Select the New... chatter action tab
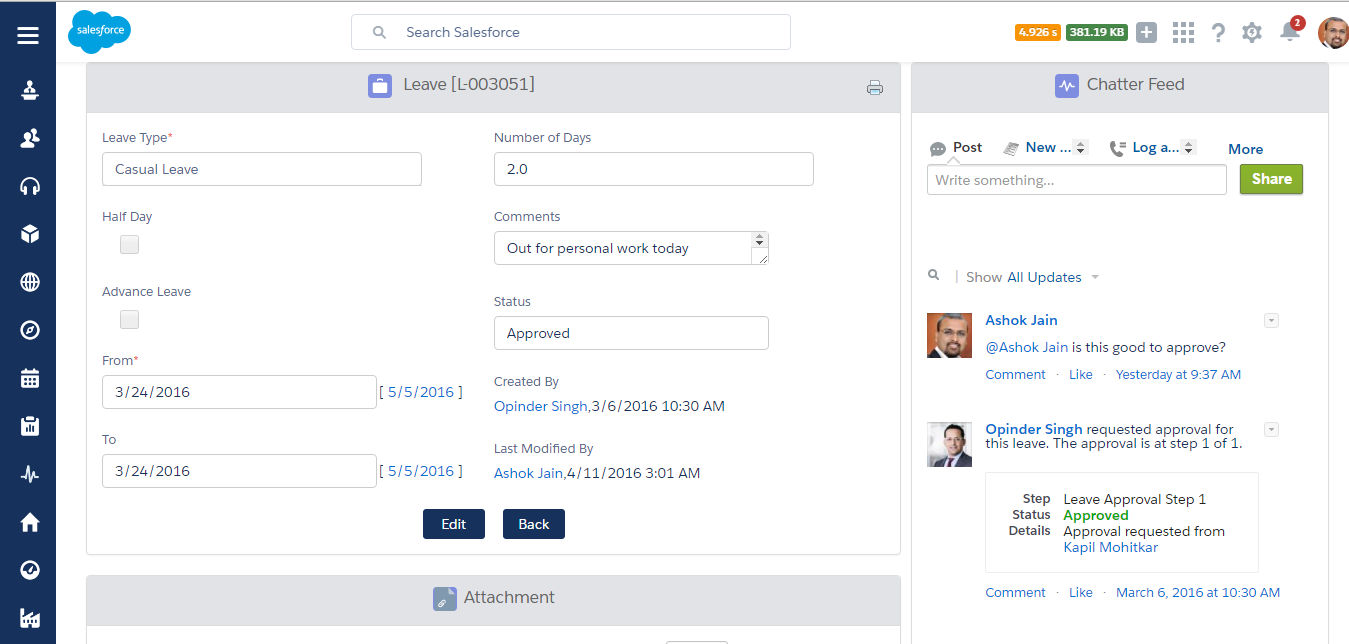The height and width of the screenshot is (644, 1349). (x=1038, y=148)
